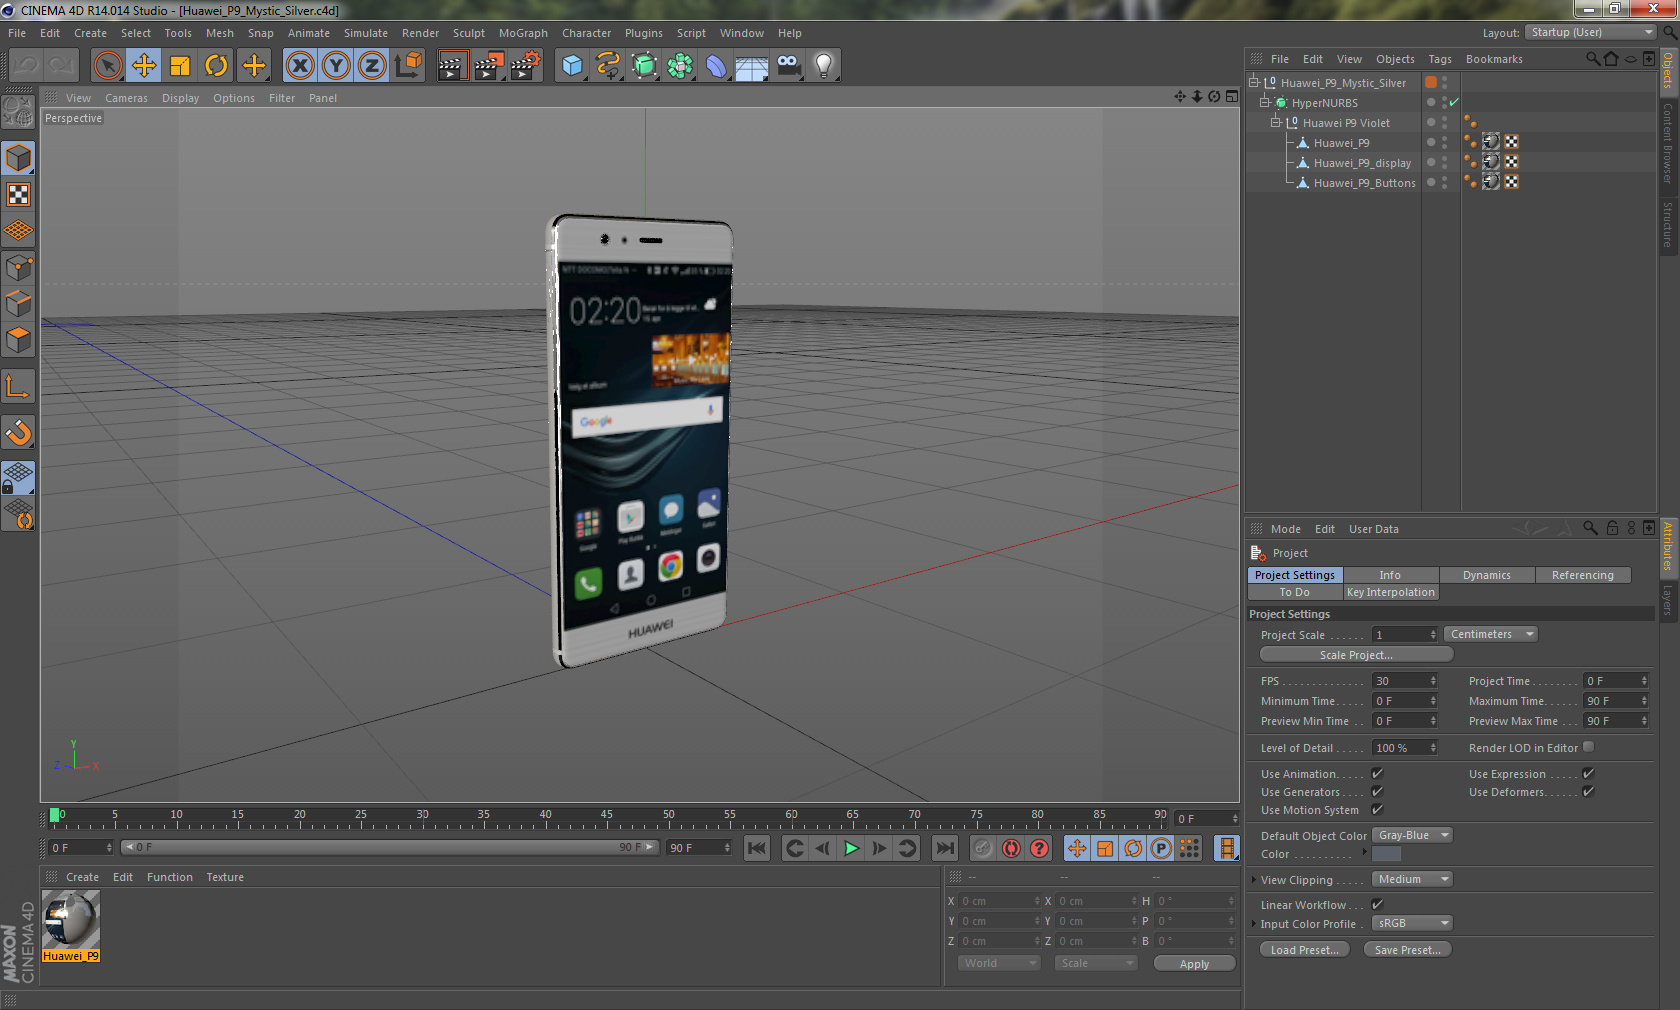Toggle Use Motion System checkbox
1680x1010 pixels.
click(1377, 809)
